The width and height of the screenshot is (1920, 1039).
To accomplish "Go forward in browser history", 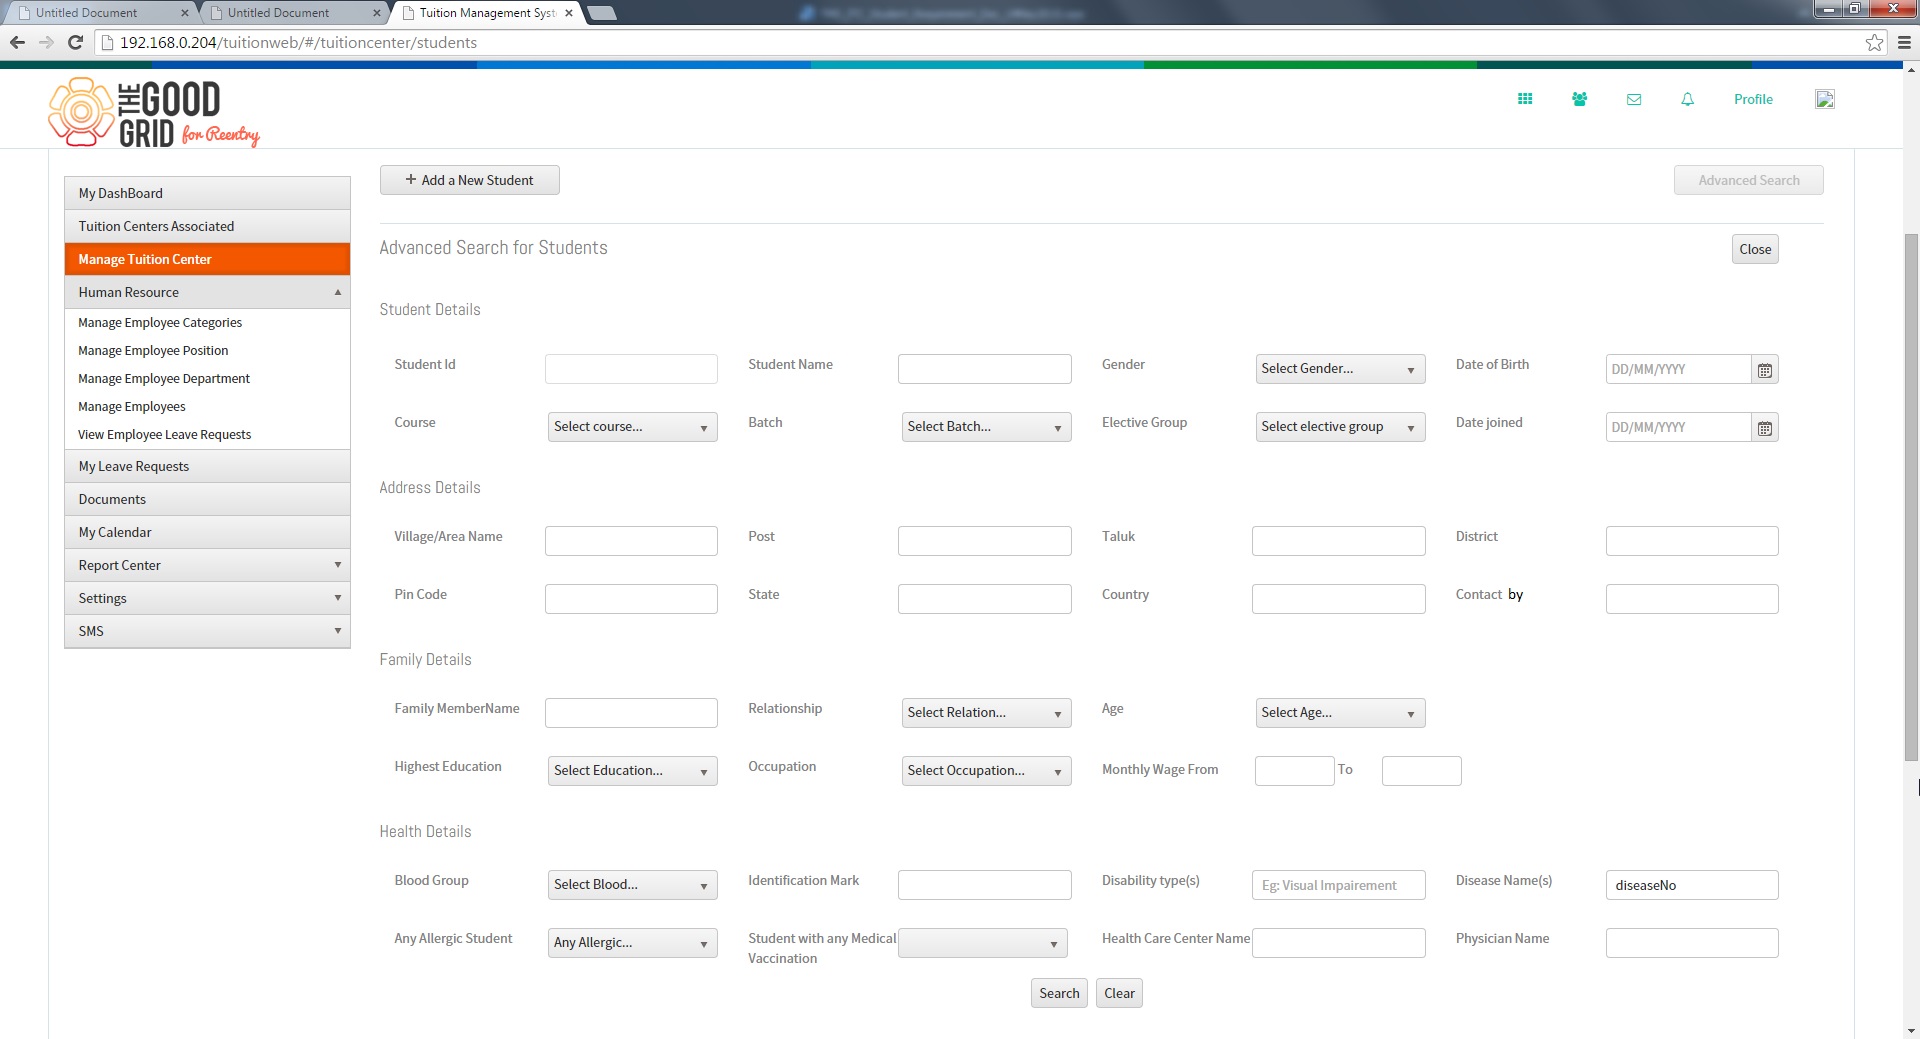I will pos(46,42).
